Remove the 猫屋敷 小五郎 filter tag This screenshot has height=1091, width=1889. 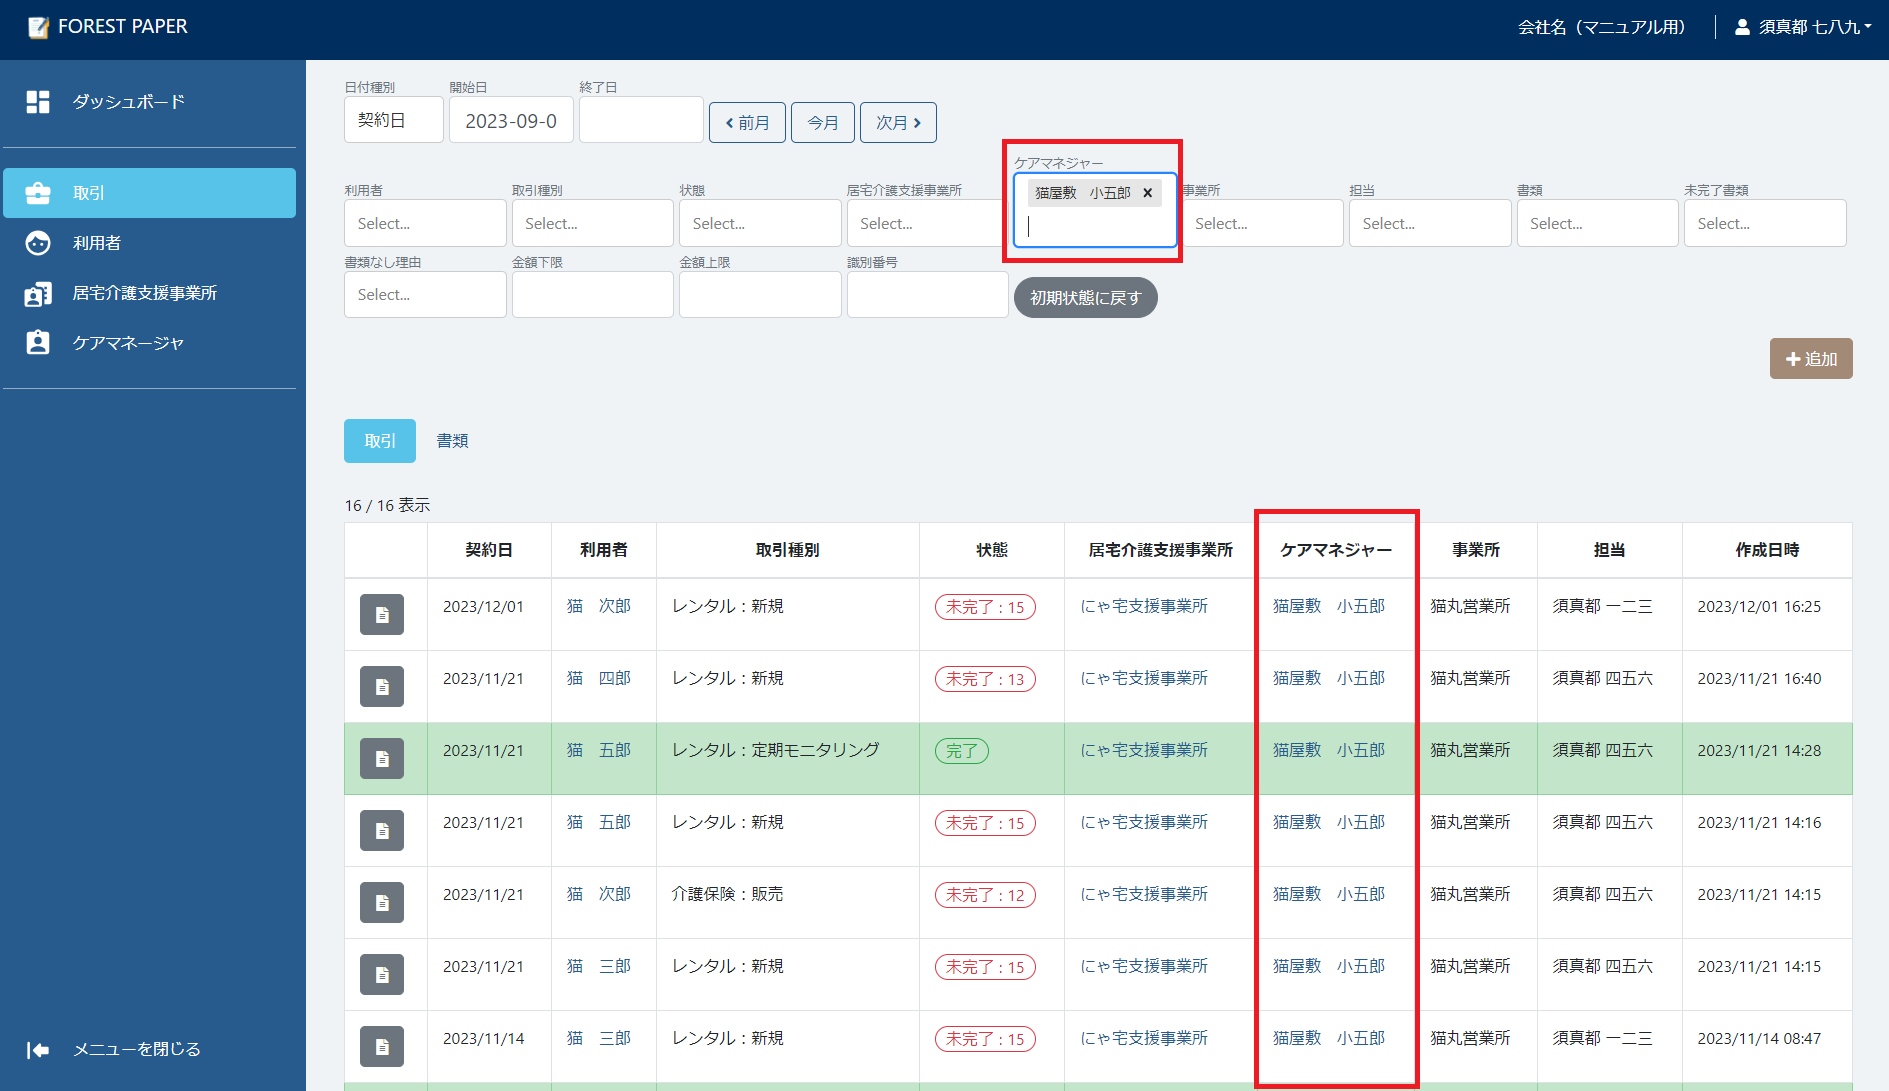1148,193
